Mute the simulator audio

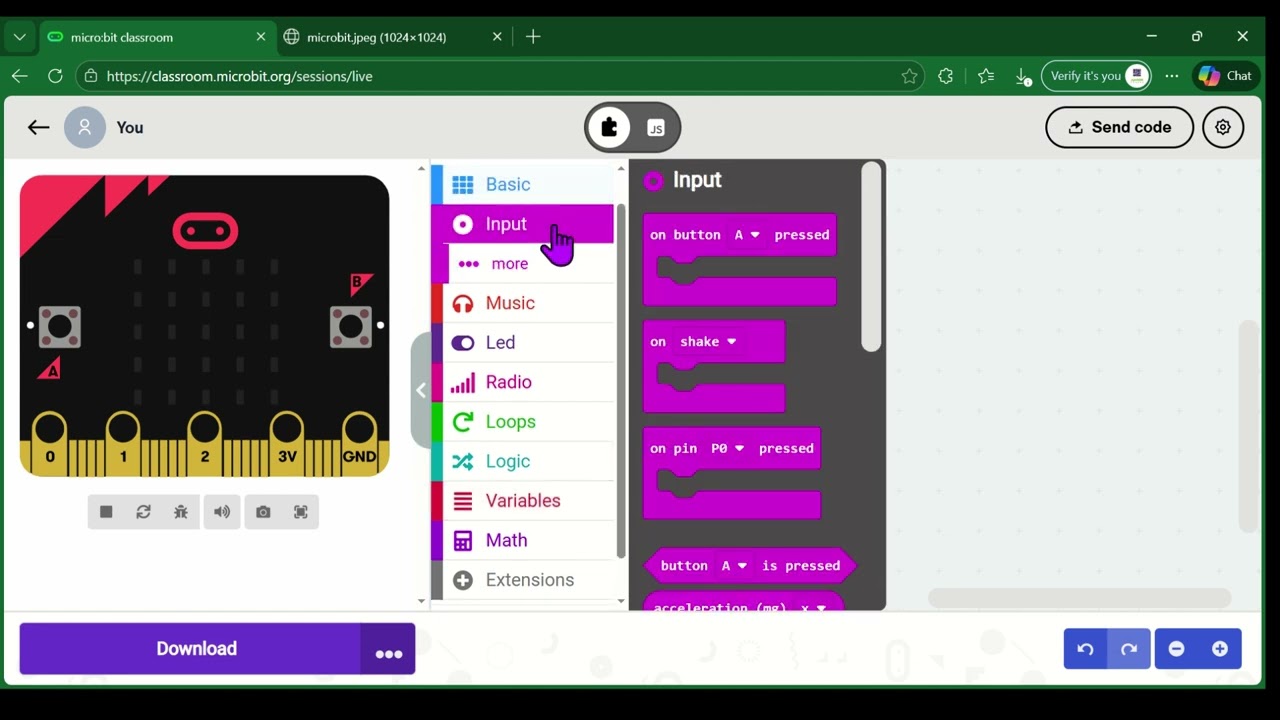(222, 512)
